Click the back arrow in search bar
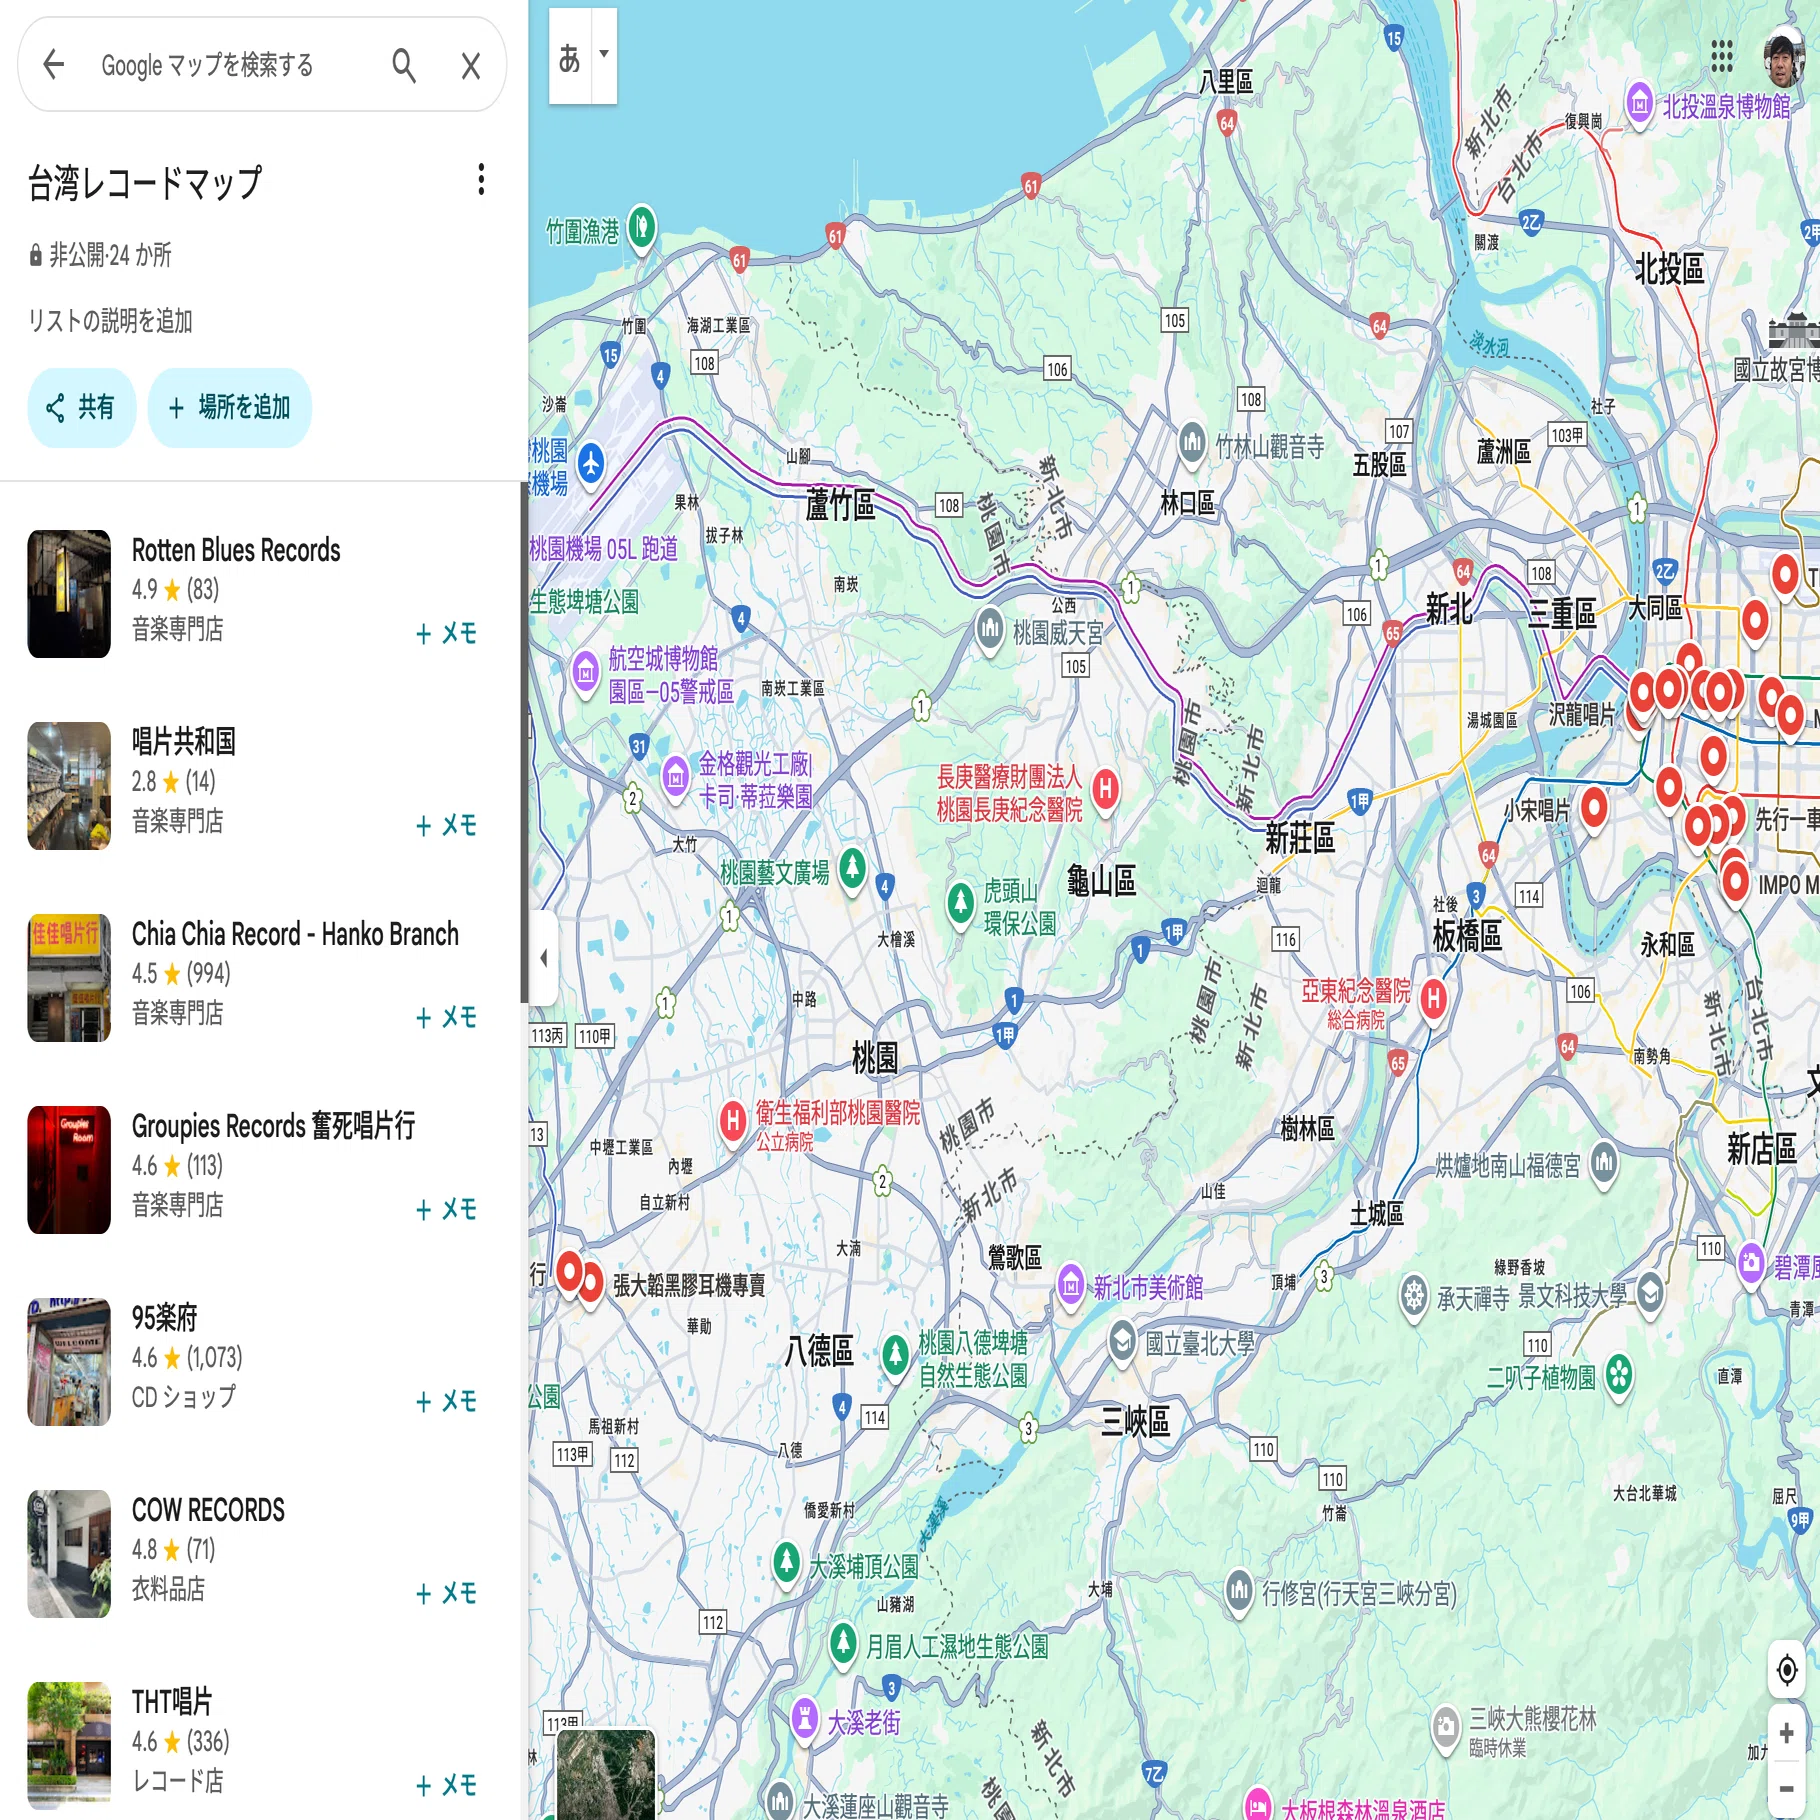Image resolution: width=1820 pixels, height=1820 pixels. tap(54, 65)
